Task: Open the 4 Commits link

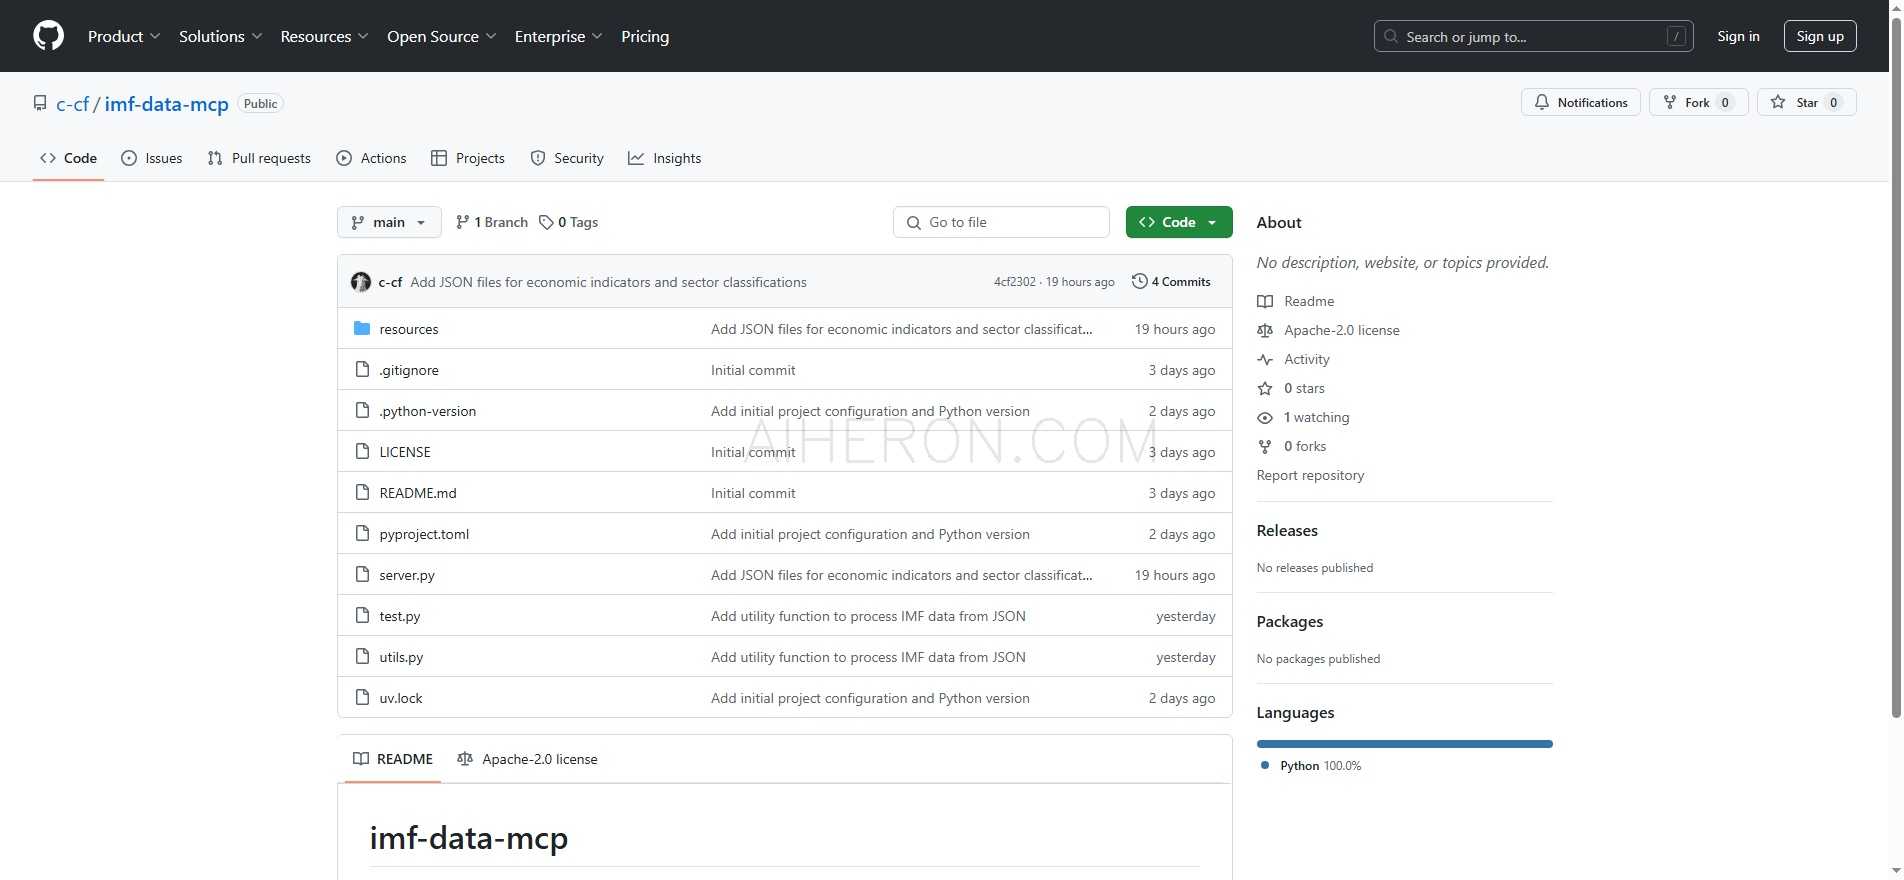Action: [x=1171, y=282]
